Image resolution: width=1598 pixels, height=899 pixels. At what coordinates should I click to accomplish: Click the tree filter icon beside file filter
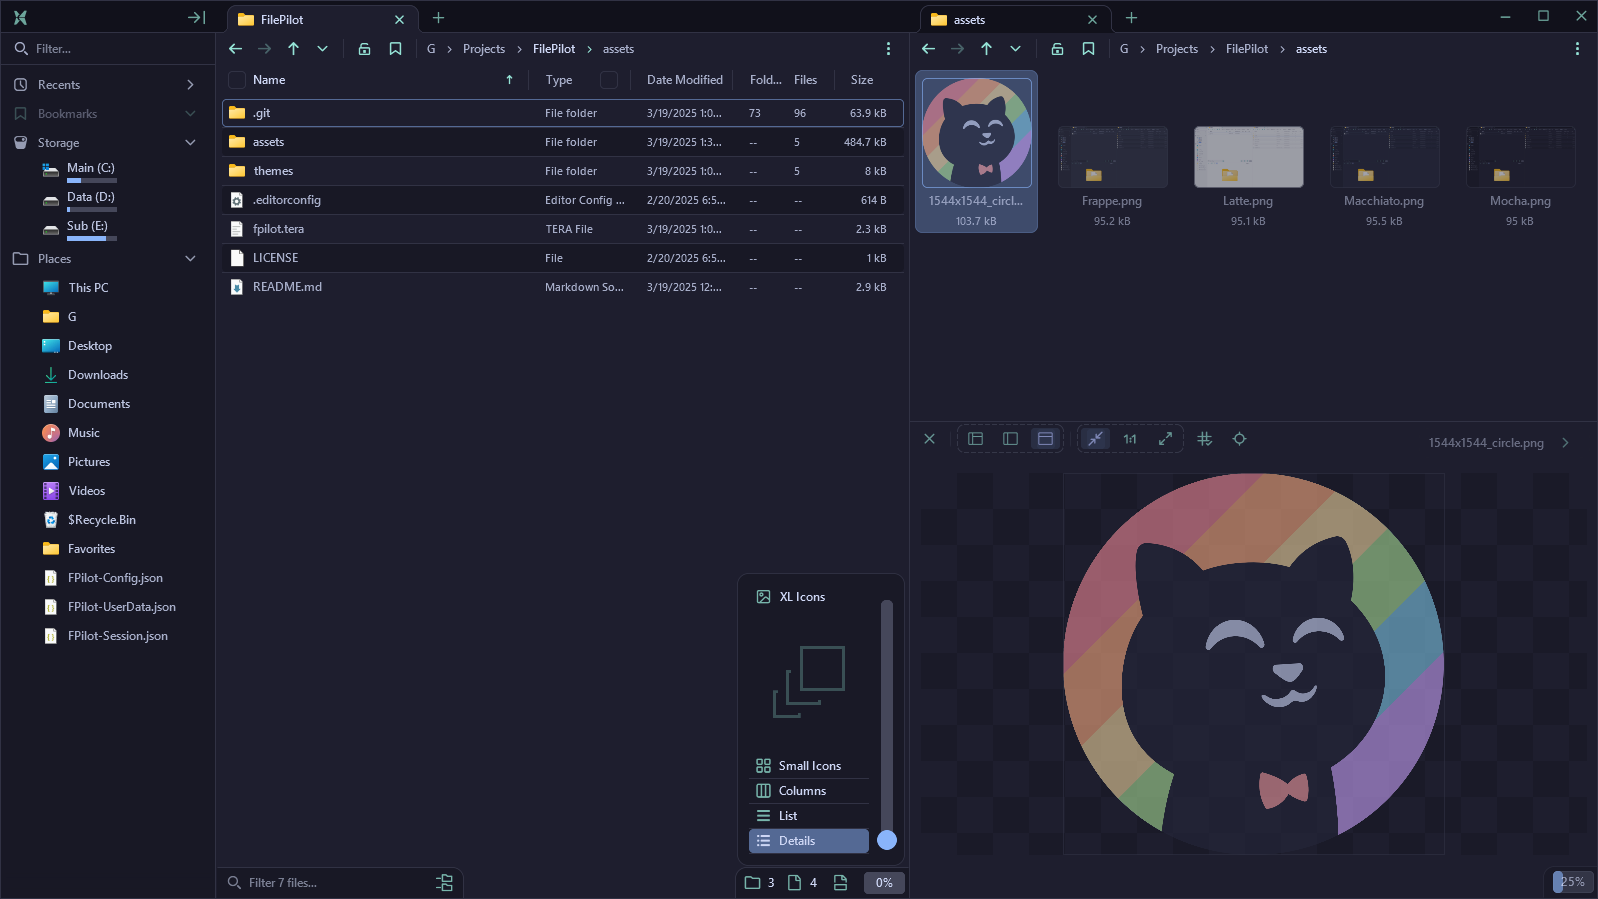point(444,883)
